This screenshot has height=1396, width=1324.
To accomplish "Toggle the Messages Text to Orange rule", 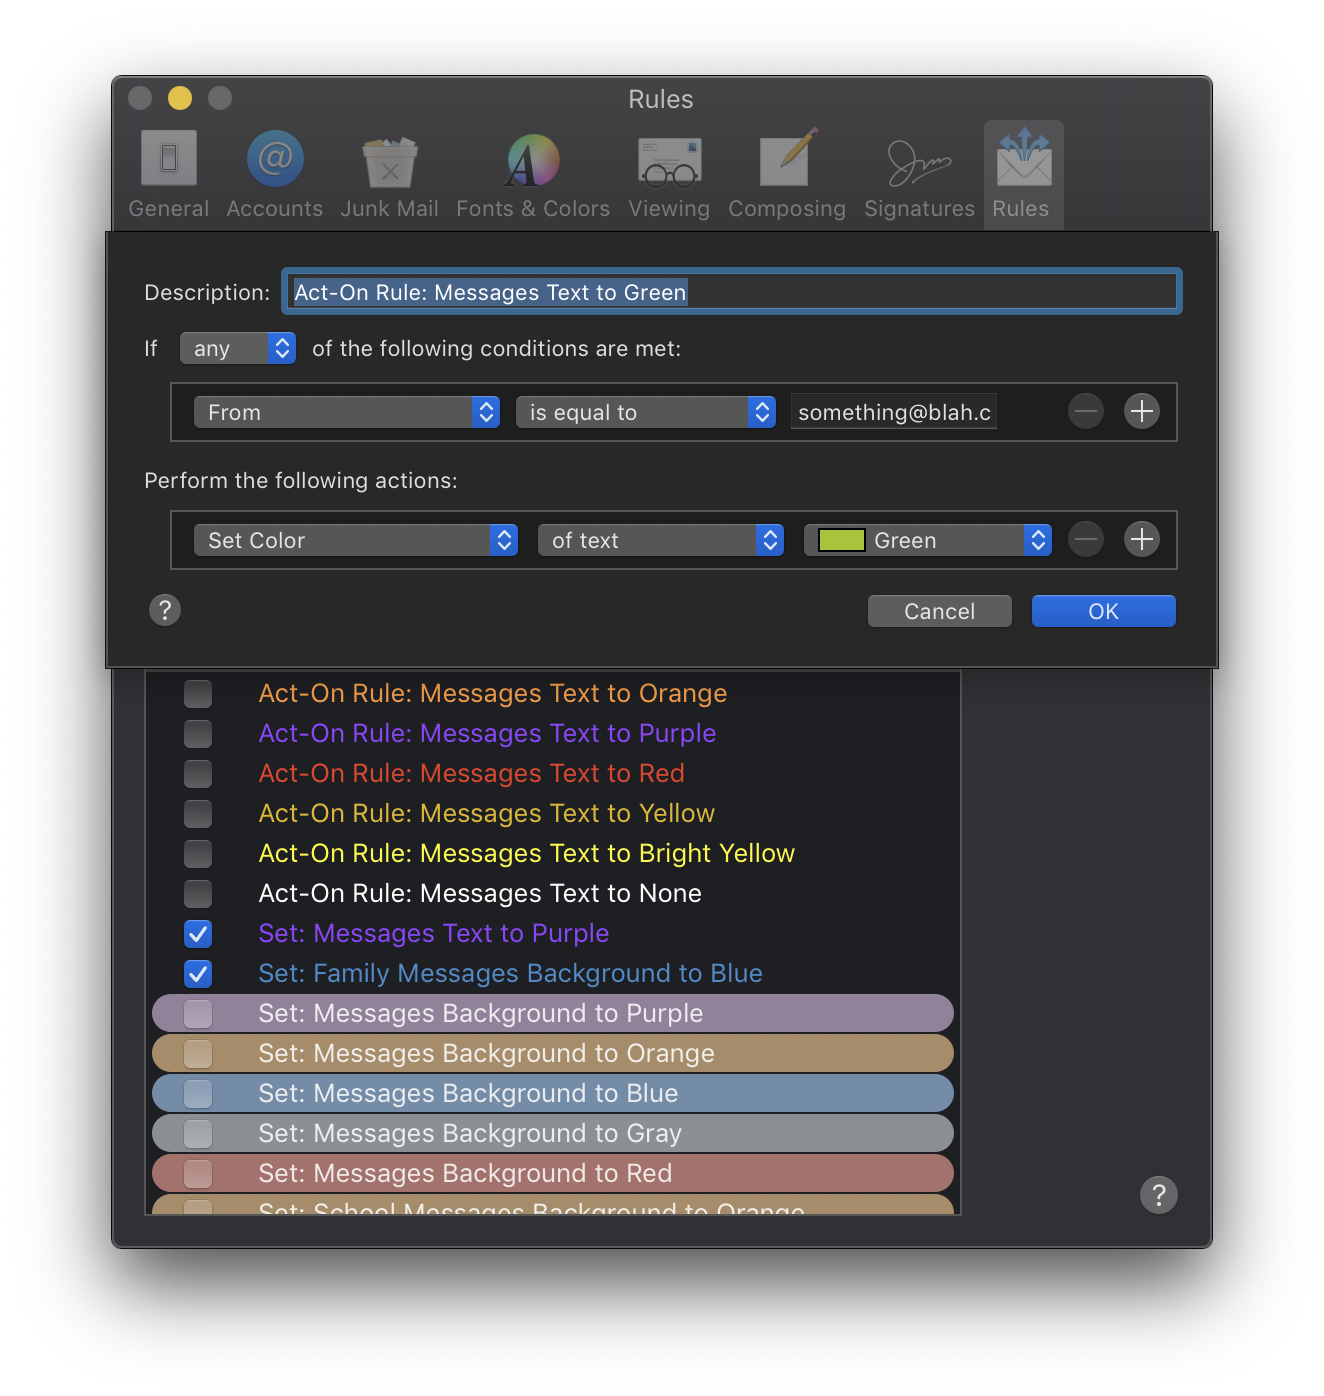I will click(198, 693).
